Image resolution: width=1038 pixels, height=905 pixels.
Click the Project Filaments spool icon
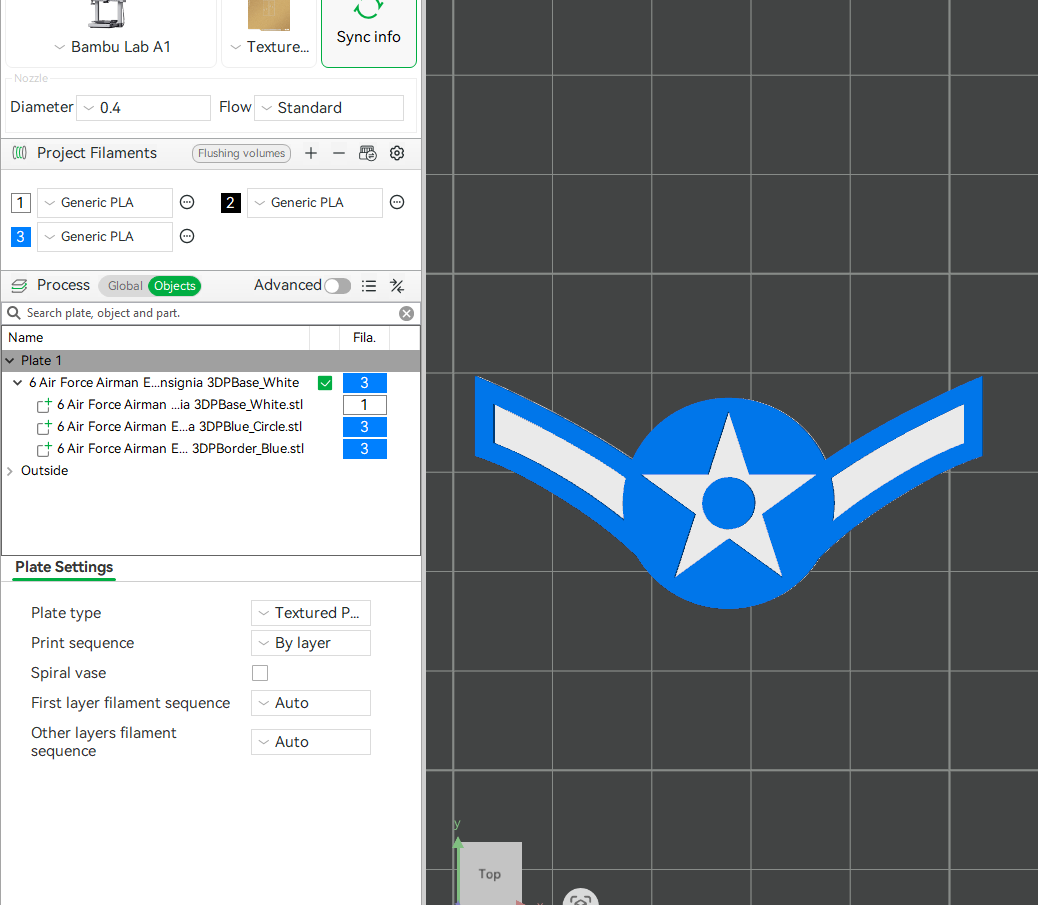18,153
